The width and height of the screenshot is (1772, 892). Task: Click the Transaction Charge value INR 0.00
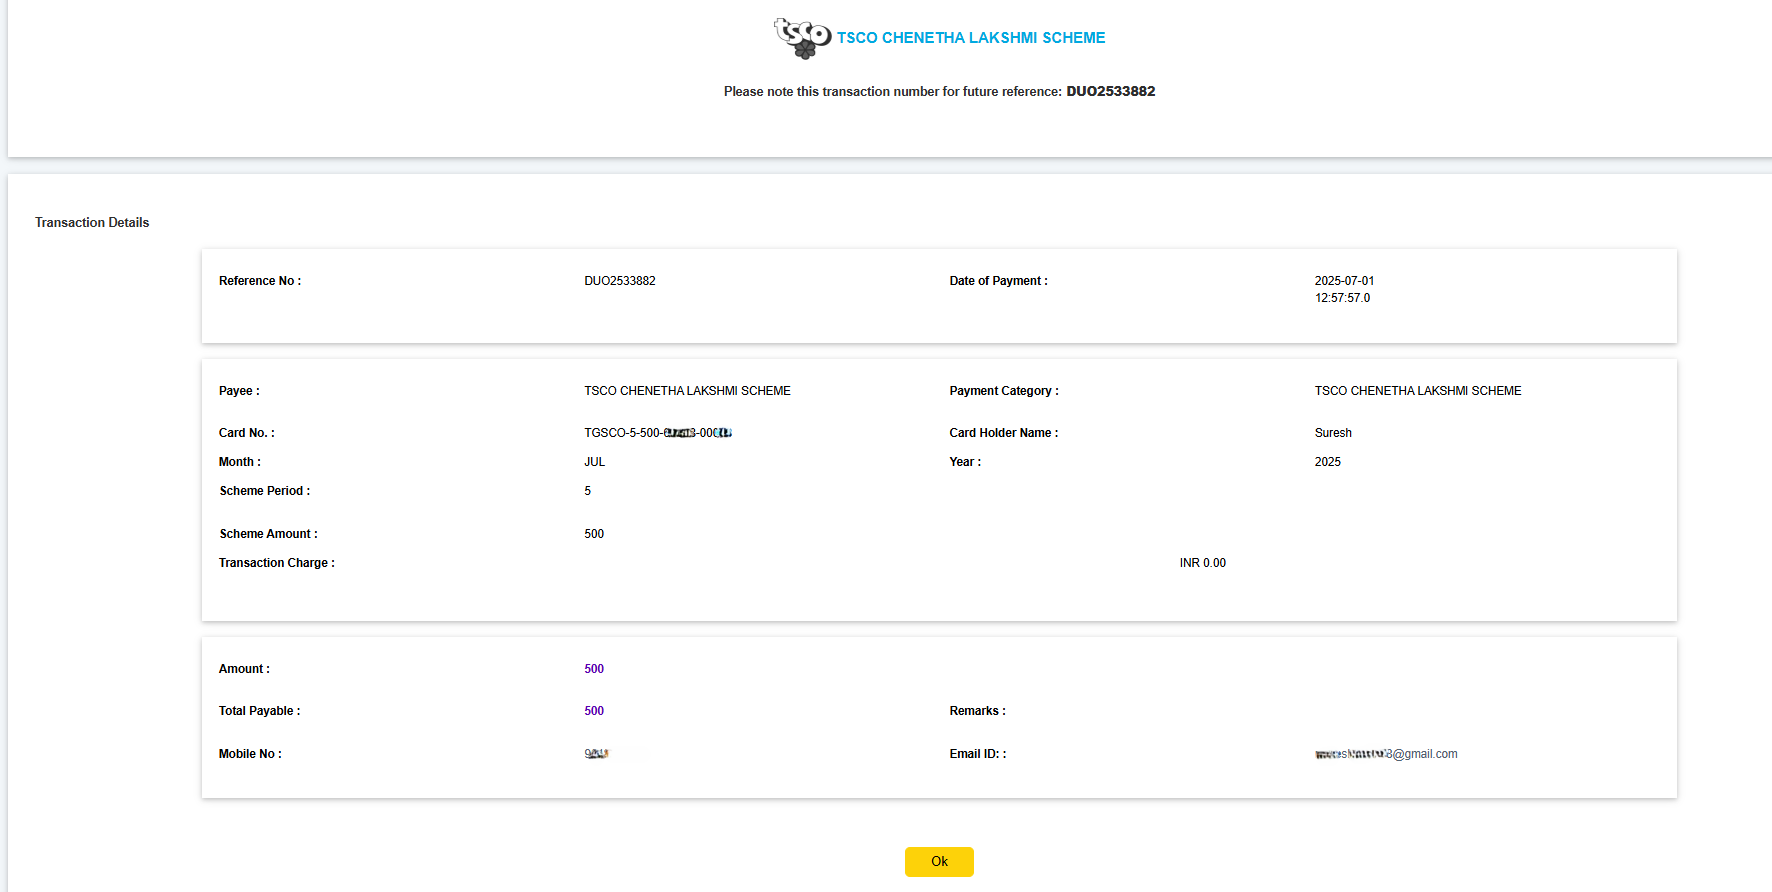[x=1202, y=563]
